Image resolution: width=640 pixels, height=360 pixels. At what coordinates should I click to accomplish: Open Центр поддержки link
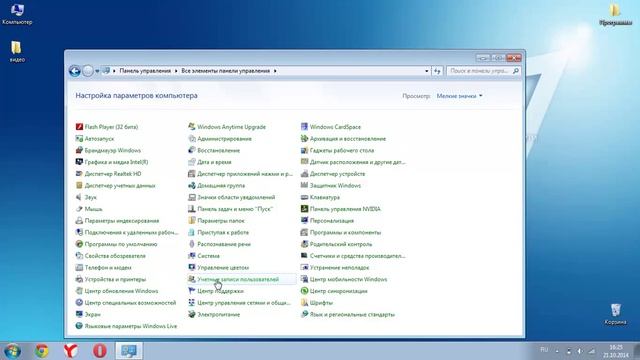220,291
